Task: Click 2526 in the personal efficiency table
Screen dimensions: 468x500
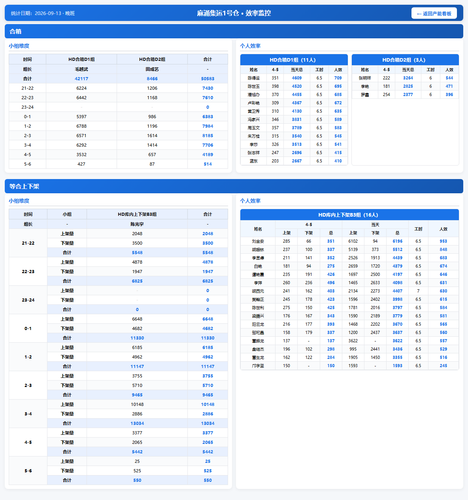Action: point(353,258)
